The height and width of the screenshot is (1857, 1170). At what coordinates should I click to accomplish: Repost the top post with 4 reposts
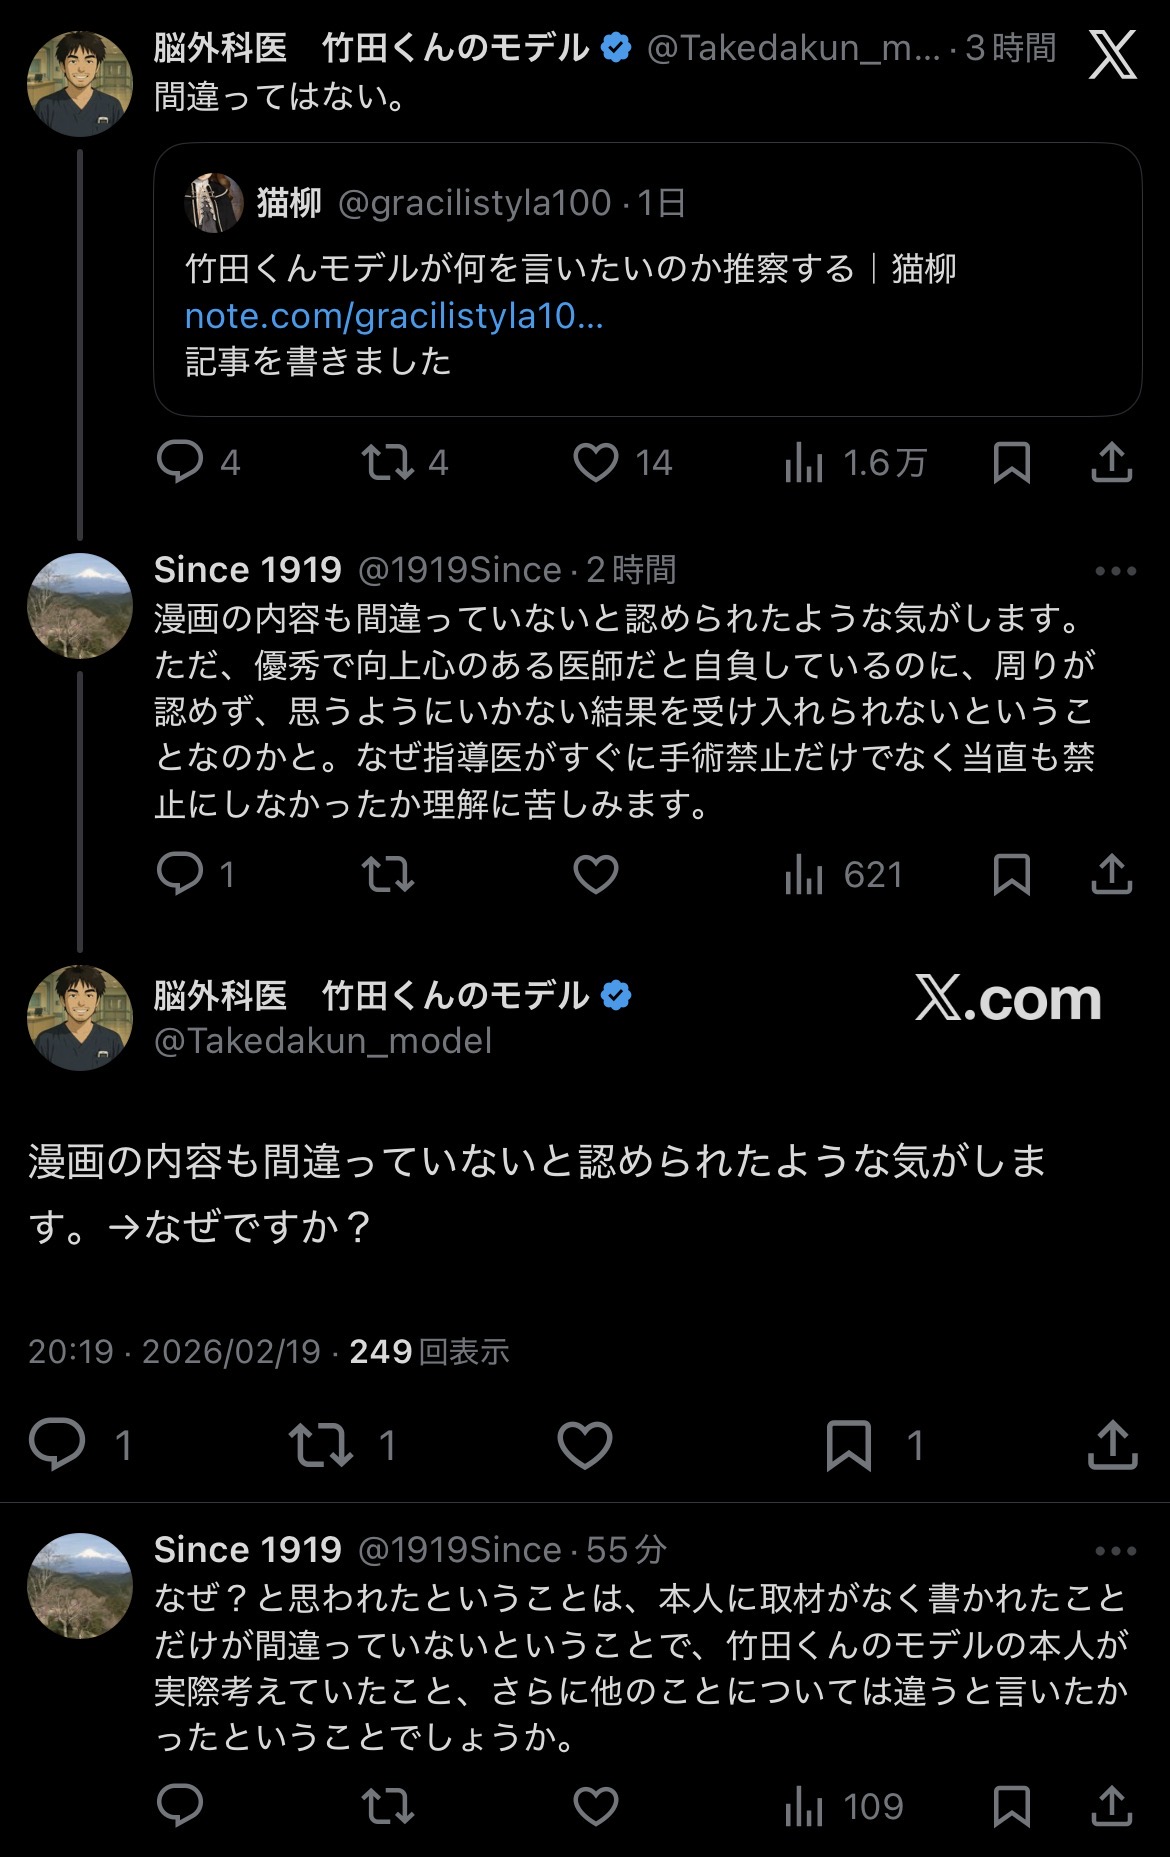coord(388,462)
